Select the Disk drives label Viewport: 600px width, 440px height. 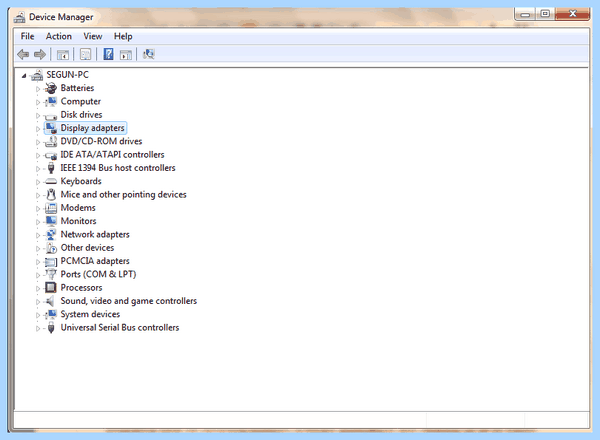point(82,115)
